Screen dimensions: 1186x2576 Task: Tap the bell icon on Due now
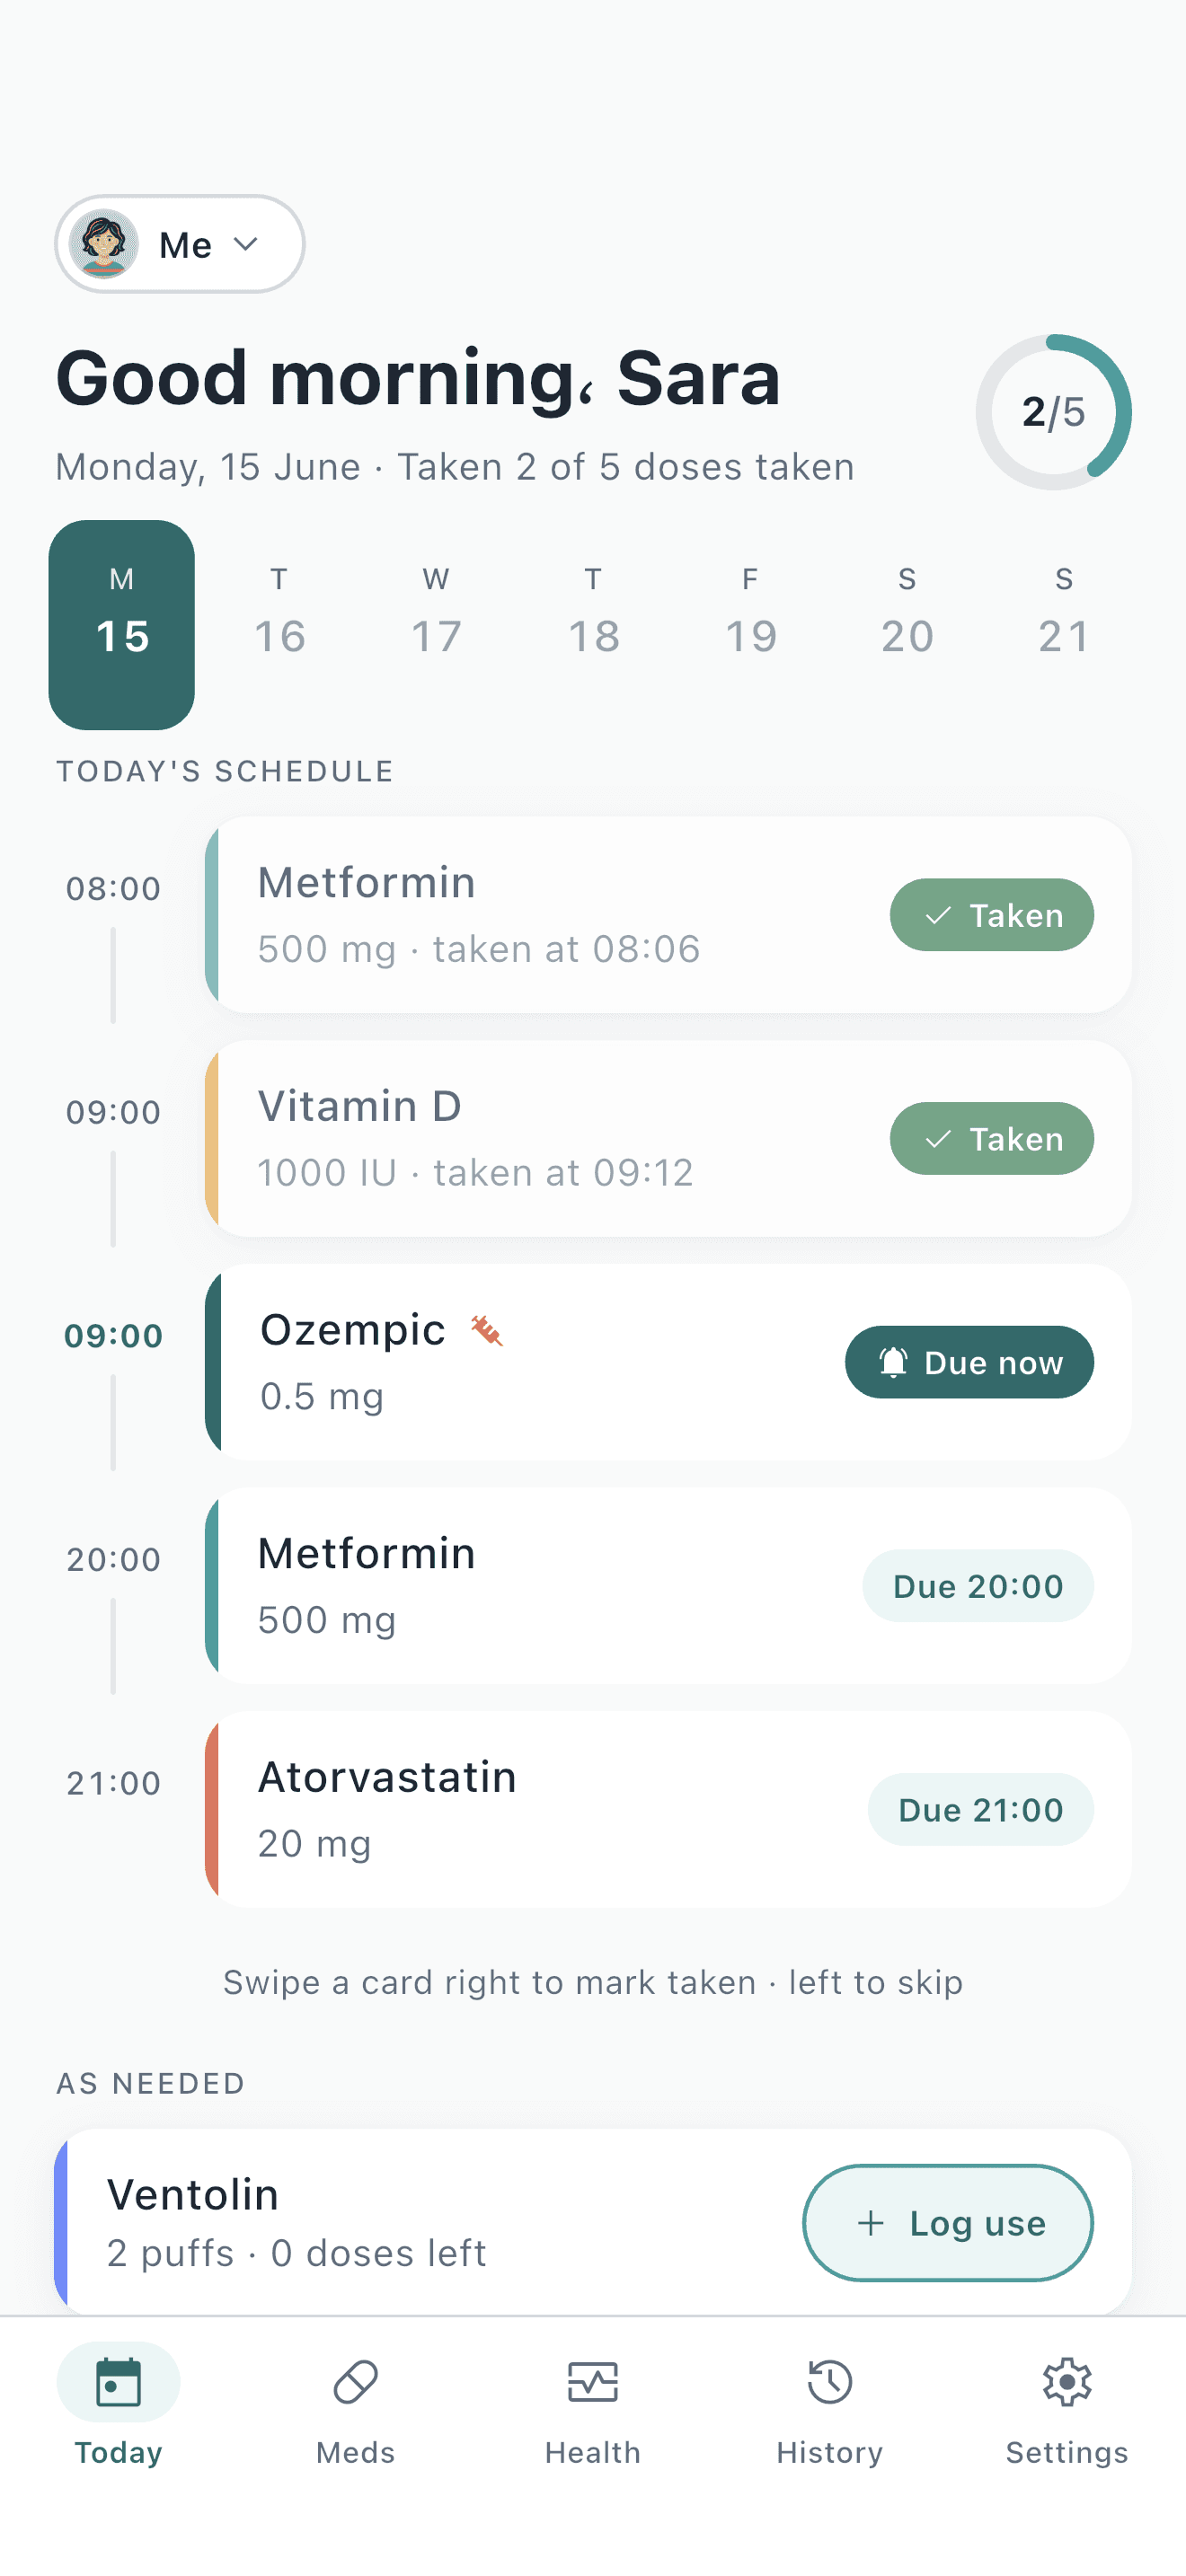[x=892, y=1362]
